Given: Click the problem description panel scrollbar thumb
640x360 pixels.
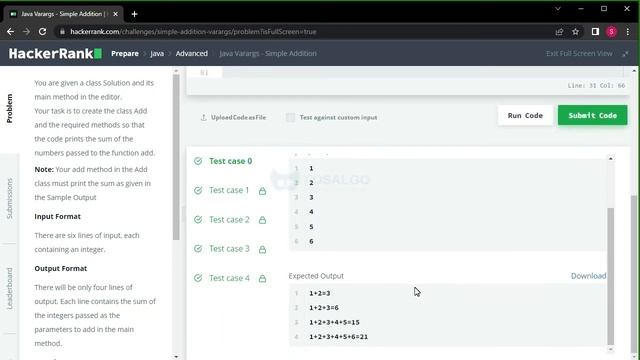Looking at the screenshot, I should [x=176, y=157].
